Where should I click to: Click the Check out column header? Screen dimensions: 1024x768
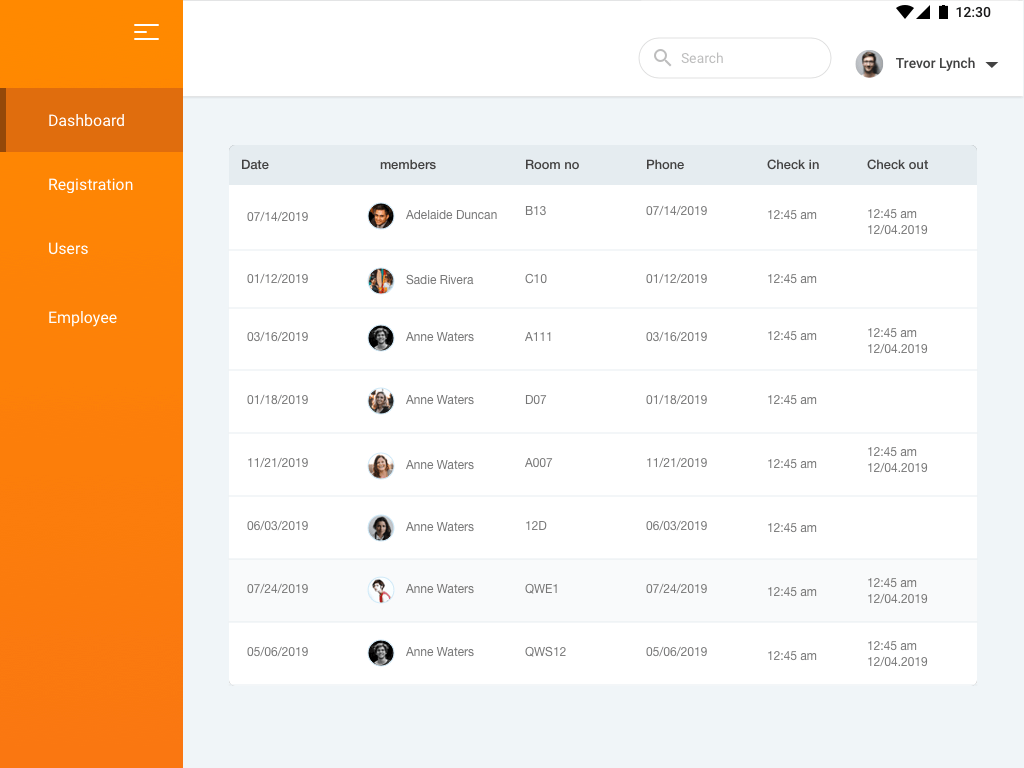coord(897,165)
